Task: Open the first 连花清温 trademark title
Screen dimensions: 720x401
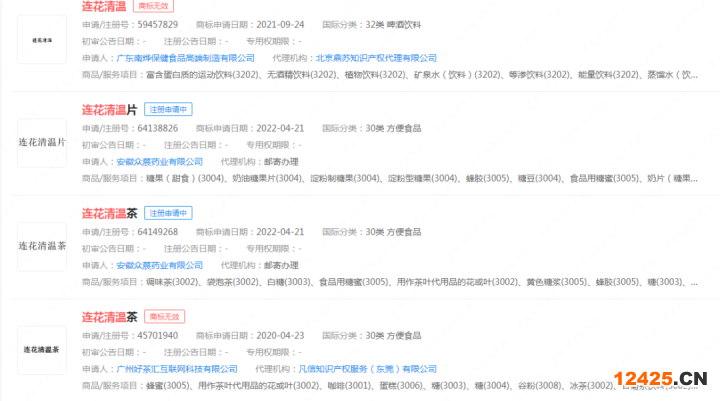Action: click(x=104, y=6)
